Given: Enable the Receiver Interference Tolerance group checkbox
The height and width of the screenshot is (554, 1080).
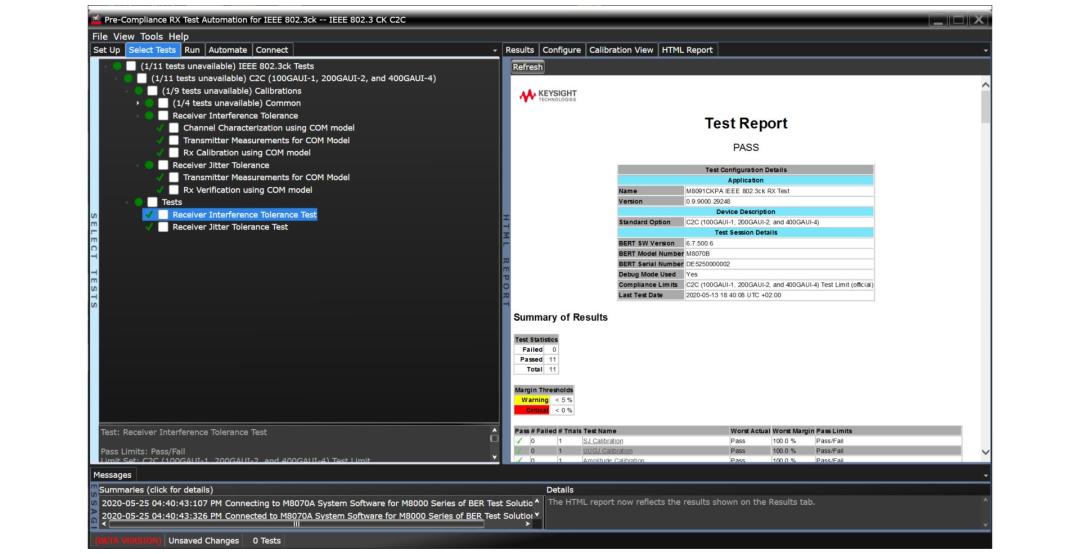Looking at the screenshot, I should 163,116.
